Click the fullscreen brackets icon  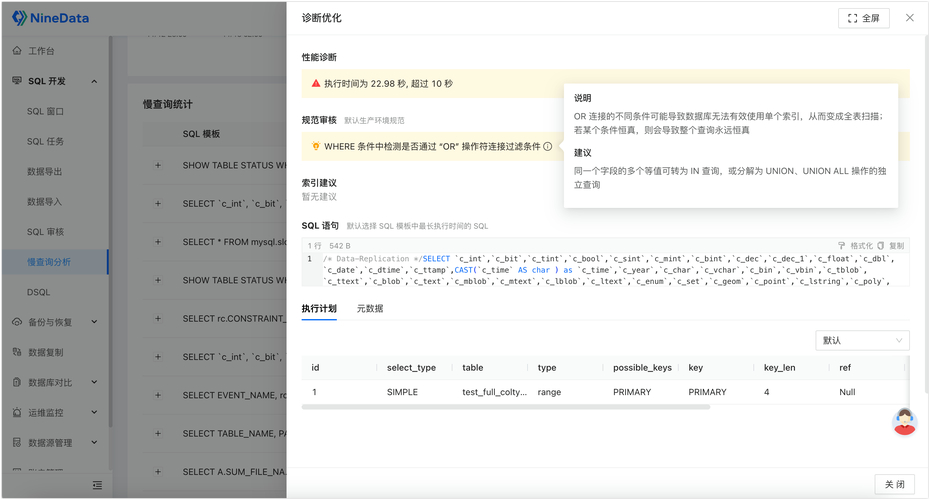[852, 18]
